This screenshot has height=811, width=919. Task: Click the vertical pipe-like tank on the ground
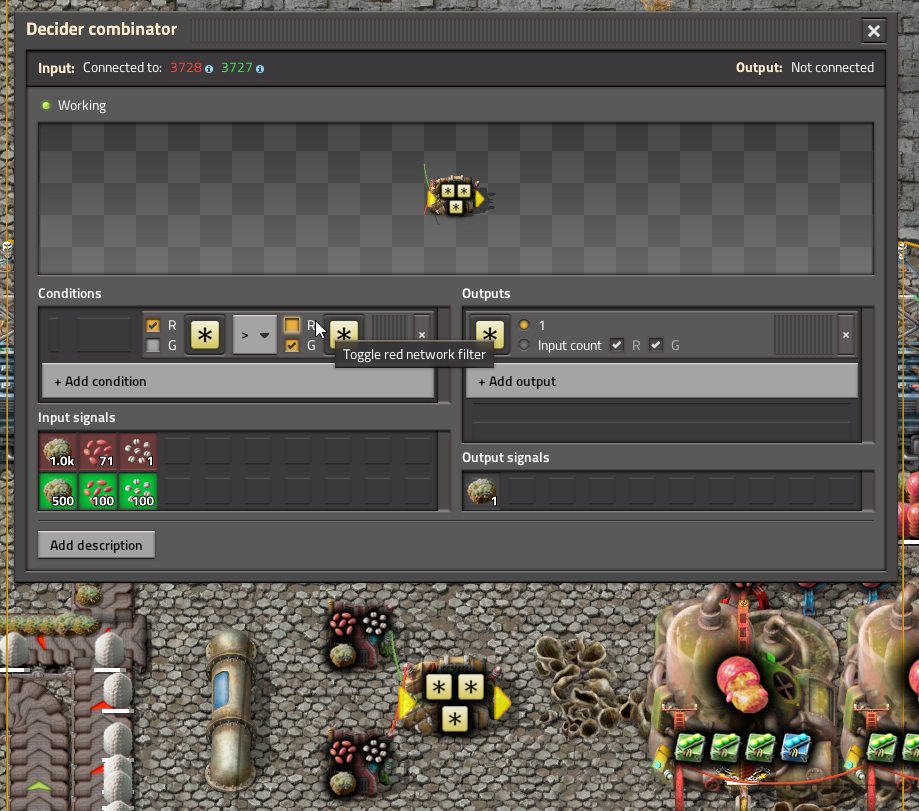(x=232, y=709)
